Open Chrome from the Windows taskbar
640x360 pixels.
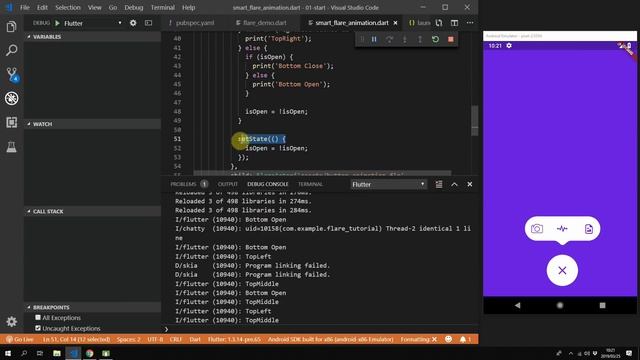click(x=89, y=353)
